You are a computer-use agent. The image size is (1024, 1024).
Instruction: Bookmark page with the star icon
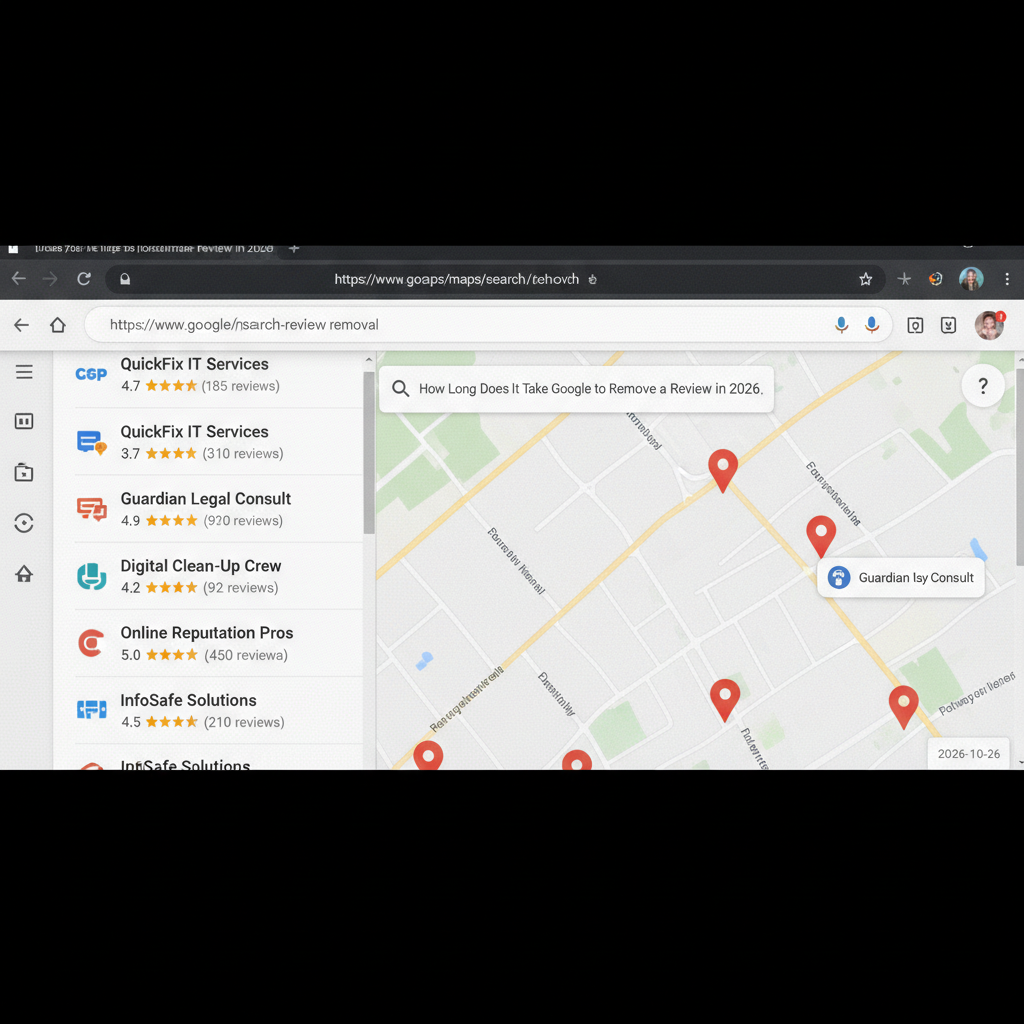click(865, 280)
